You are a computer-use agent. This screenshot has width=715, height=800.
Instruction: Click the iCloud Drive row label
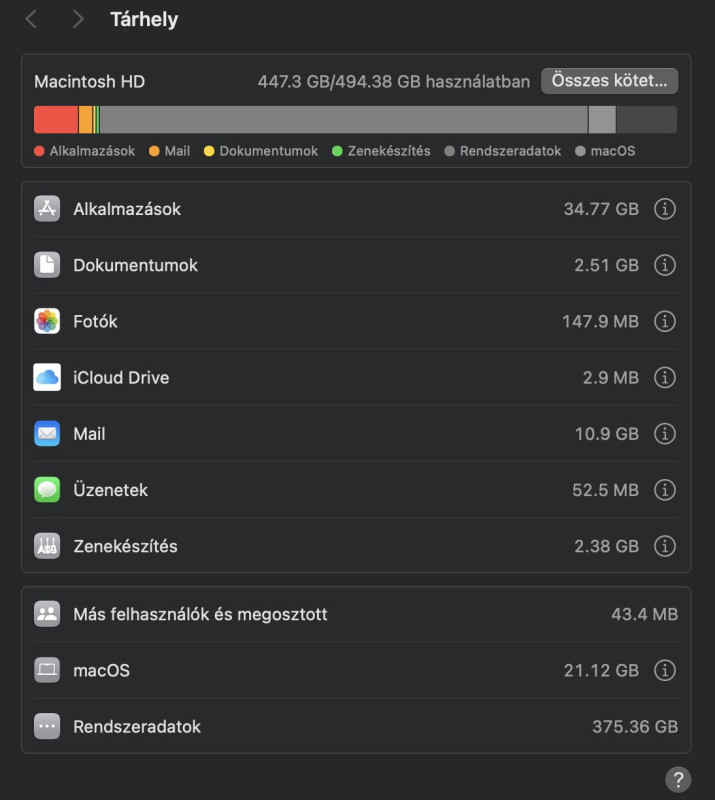point(121,378)
